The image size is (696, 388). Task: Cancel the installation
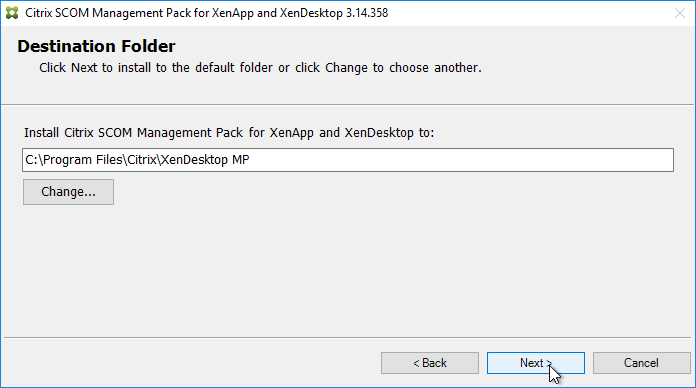pos(641,363)
